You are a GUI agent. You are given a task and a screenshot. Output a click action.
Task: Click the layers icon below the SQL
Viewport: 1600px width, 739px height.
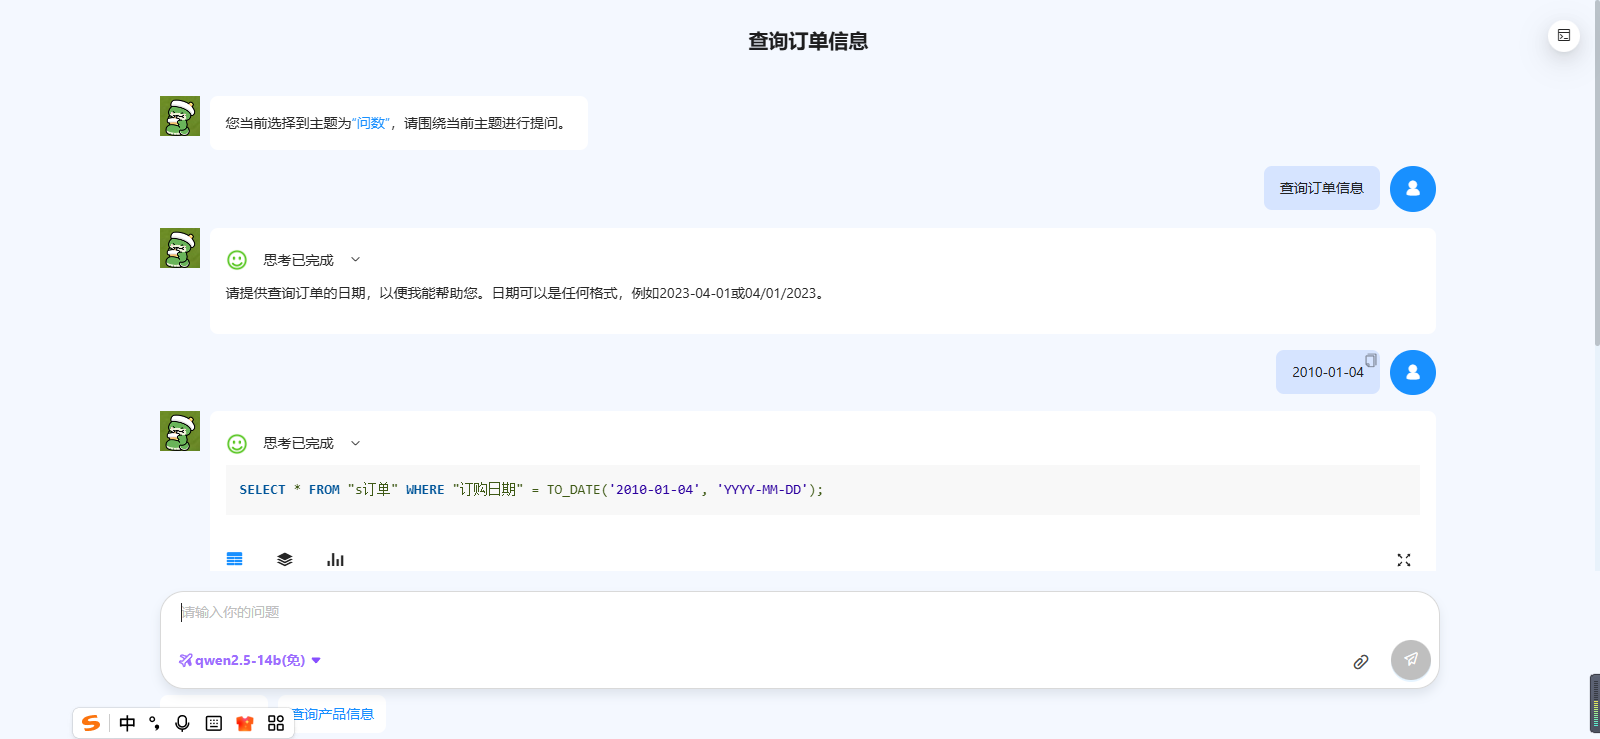(285, 559)
